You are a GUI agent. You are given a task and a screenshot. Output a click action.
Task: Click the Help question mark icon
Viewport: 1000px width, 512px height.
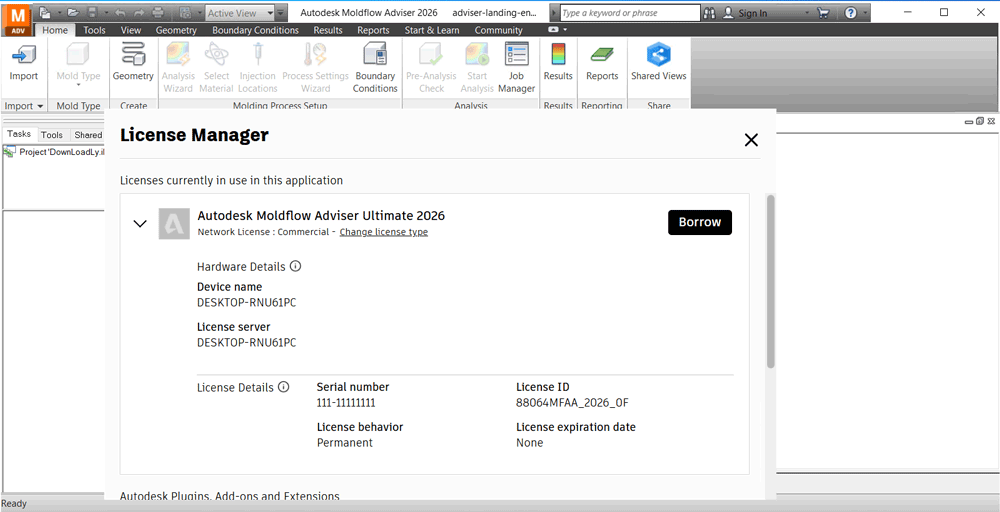pos(850,13)
